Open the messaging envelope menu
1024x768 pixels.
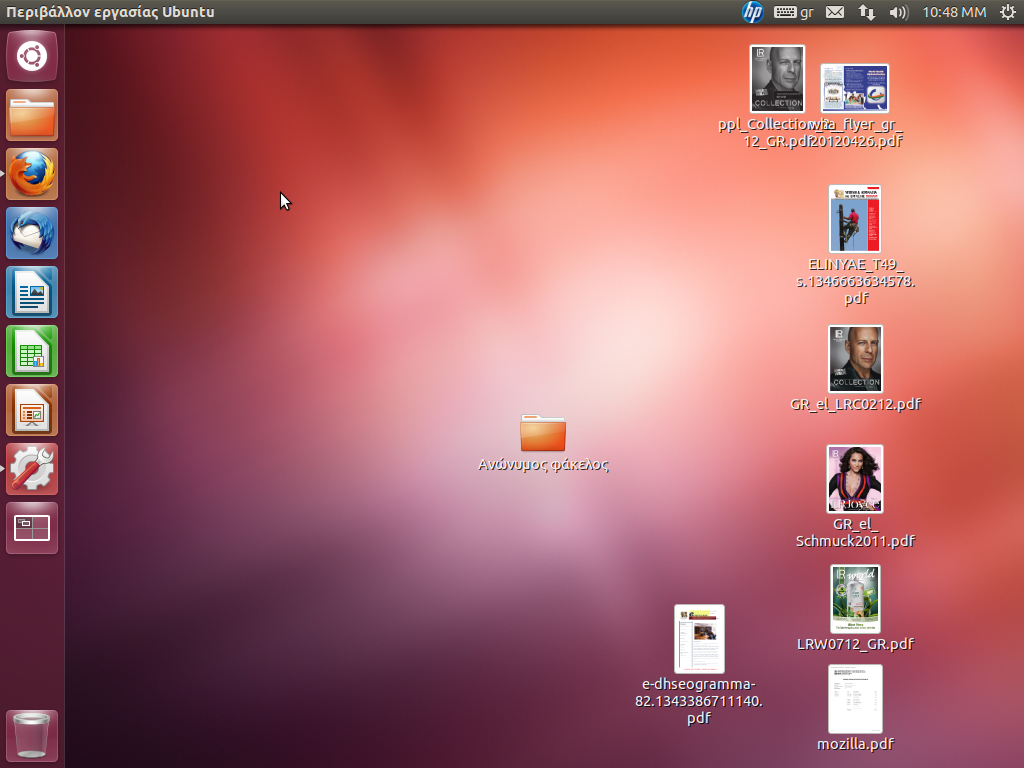[835, 12]
